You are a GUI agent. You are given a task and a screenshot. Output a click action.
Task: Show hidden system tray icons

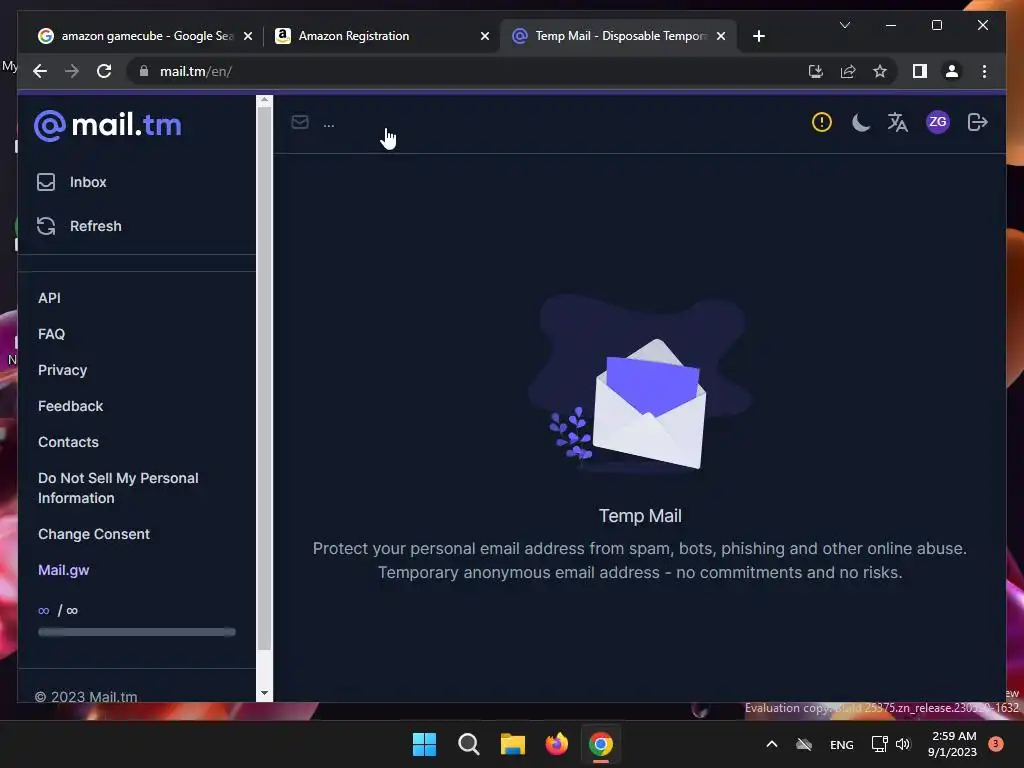pyautogui.click(x=771, y=744)
